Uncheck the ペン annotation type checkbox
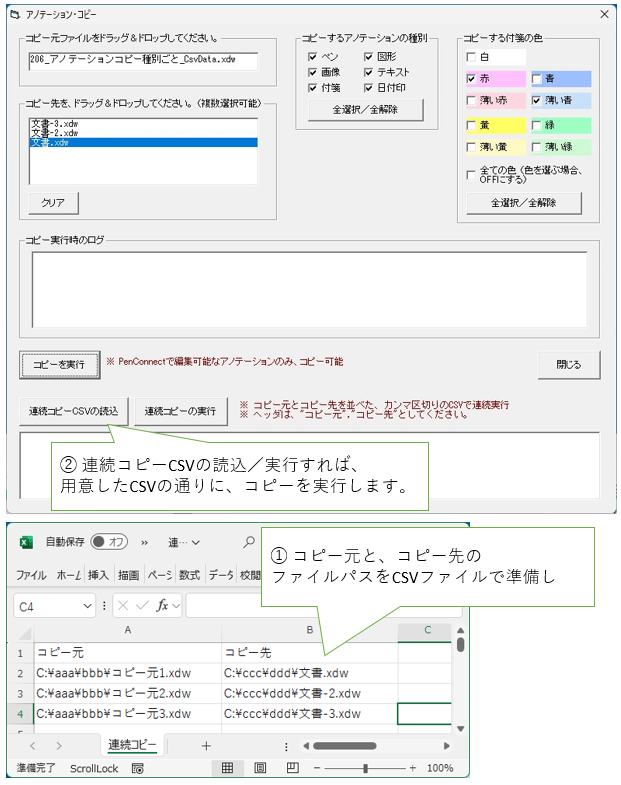The image size is (621, 785). coord(313,57)
